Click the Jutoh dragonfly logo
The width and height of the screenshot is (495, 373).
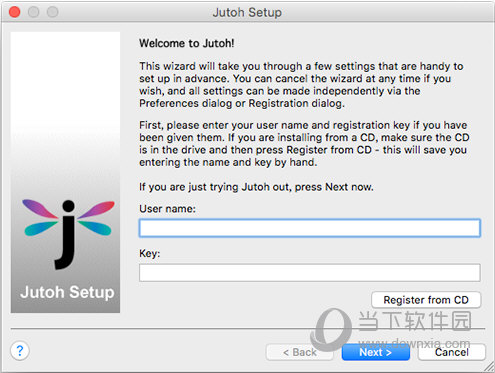[68, 234]
